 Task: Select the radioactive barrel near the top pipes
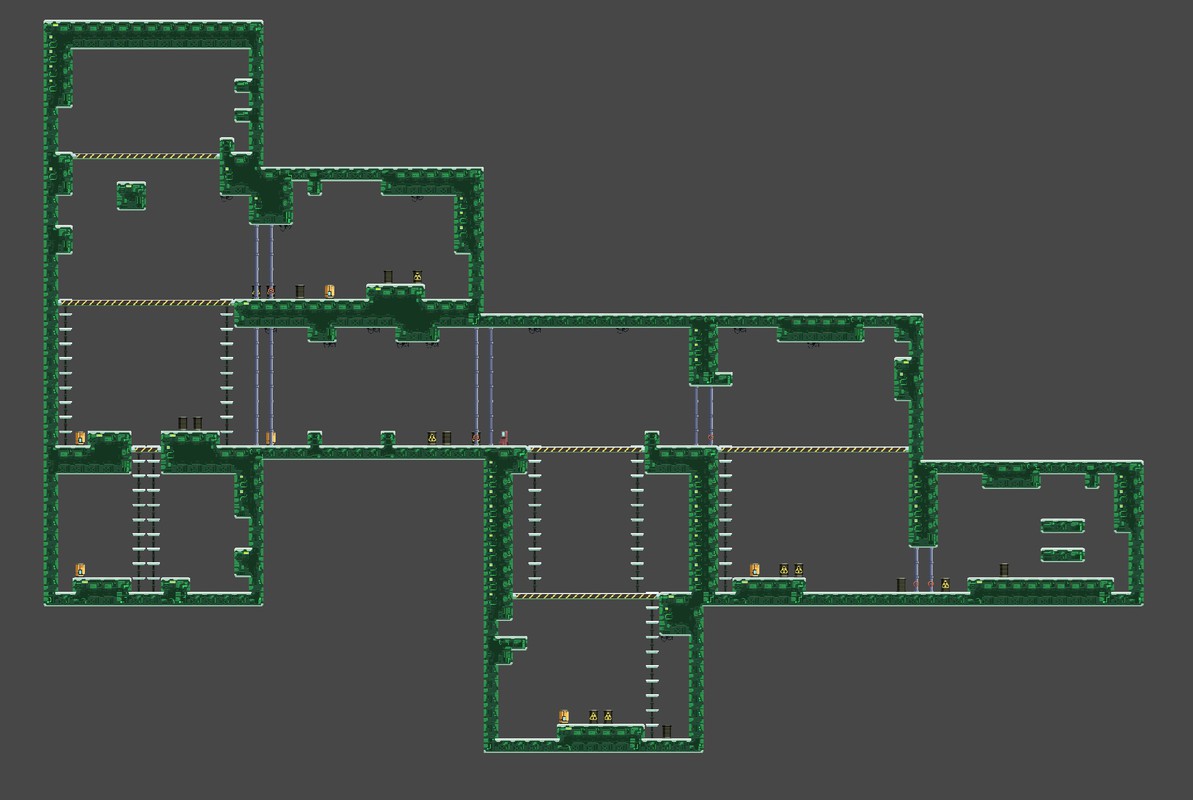tap(417, 276)
